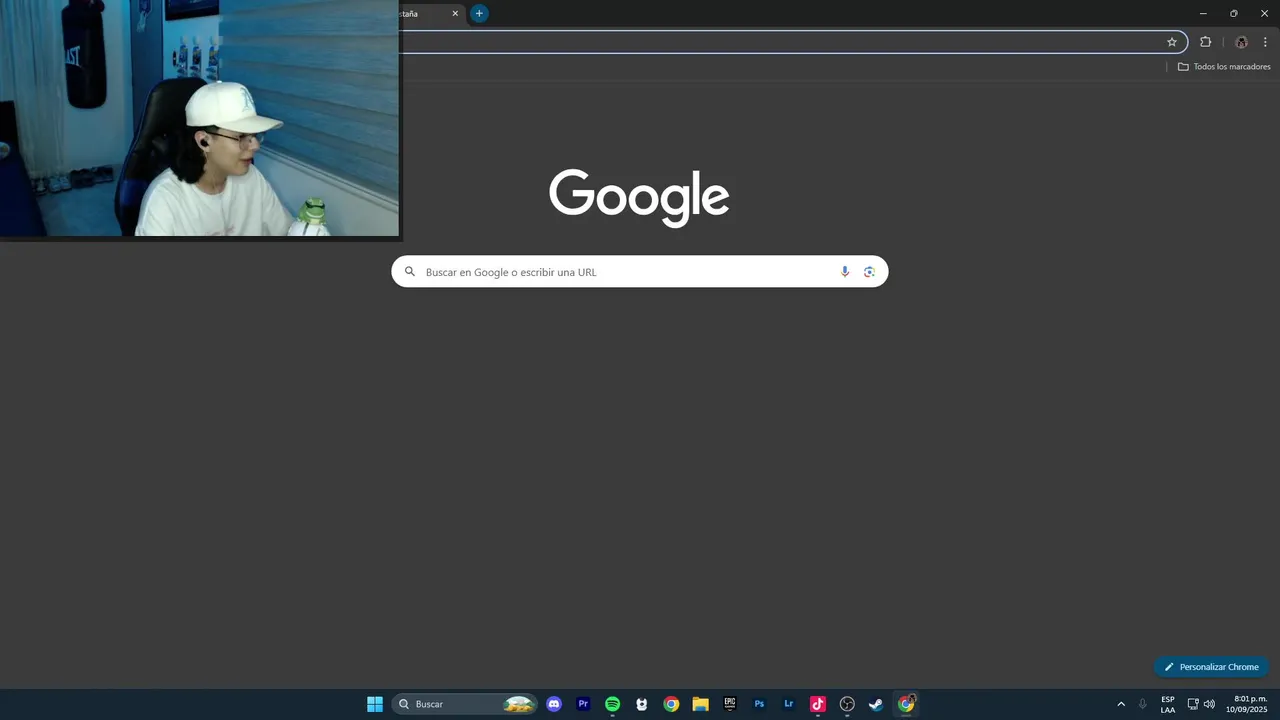
Task: Open Spotify from the taskbar
Action: pos(612,704)
